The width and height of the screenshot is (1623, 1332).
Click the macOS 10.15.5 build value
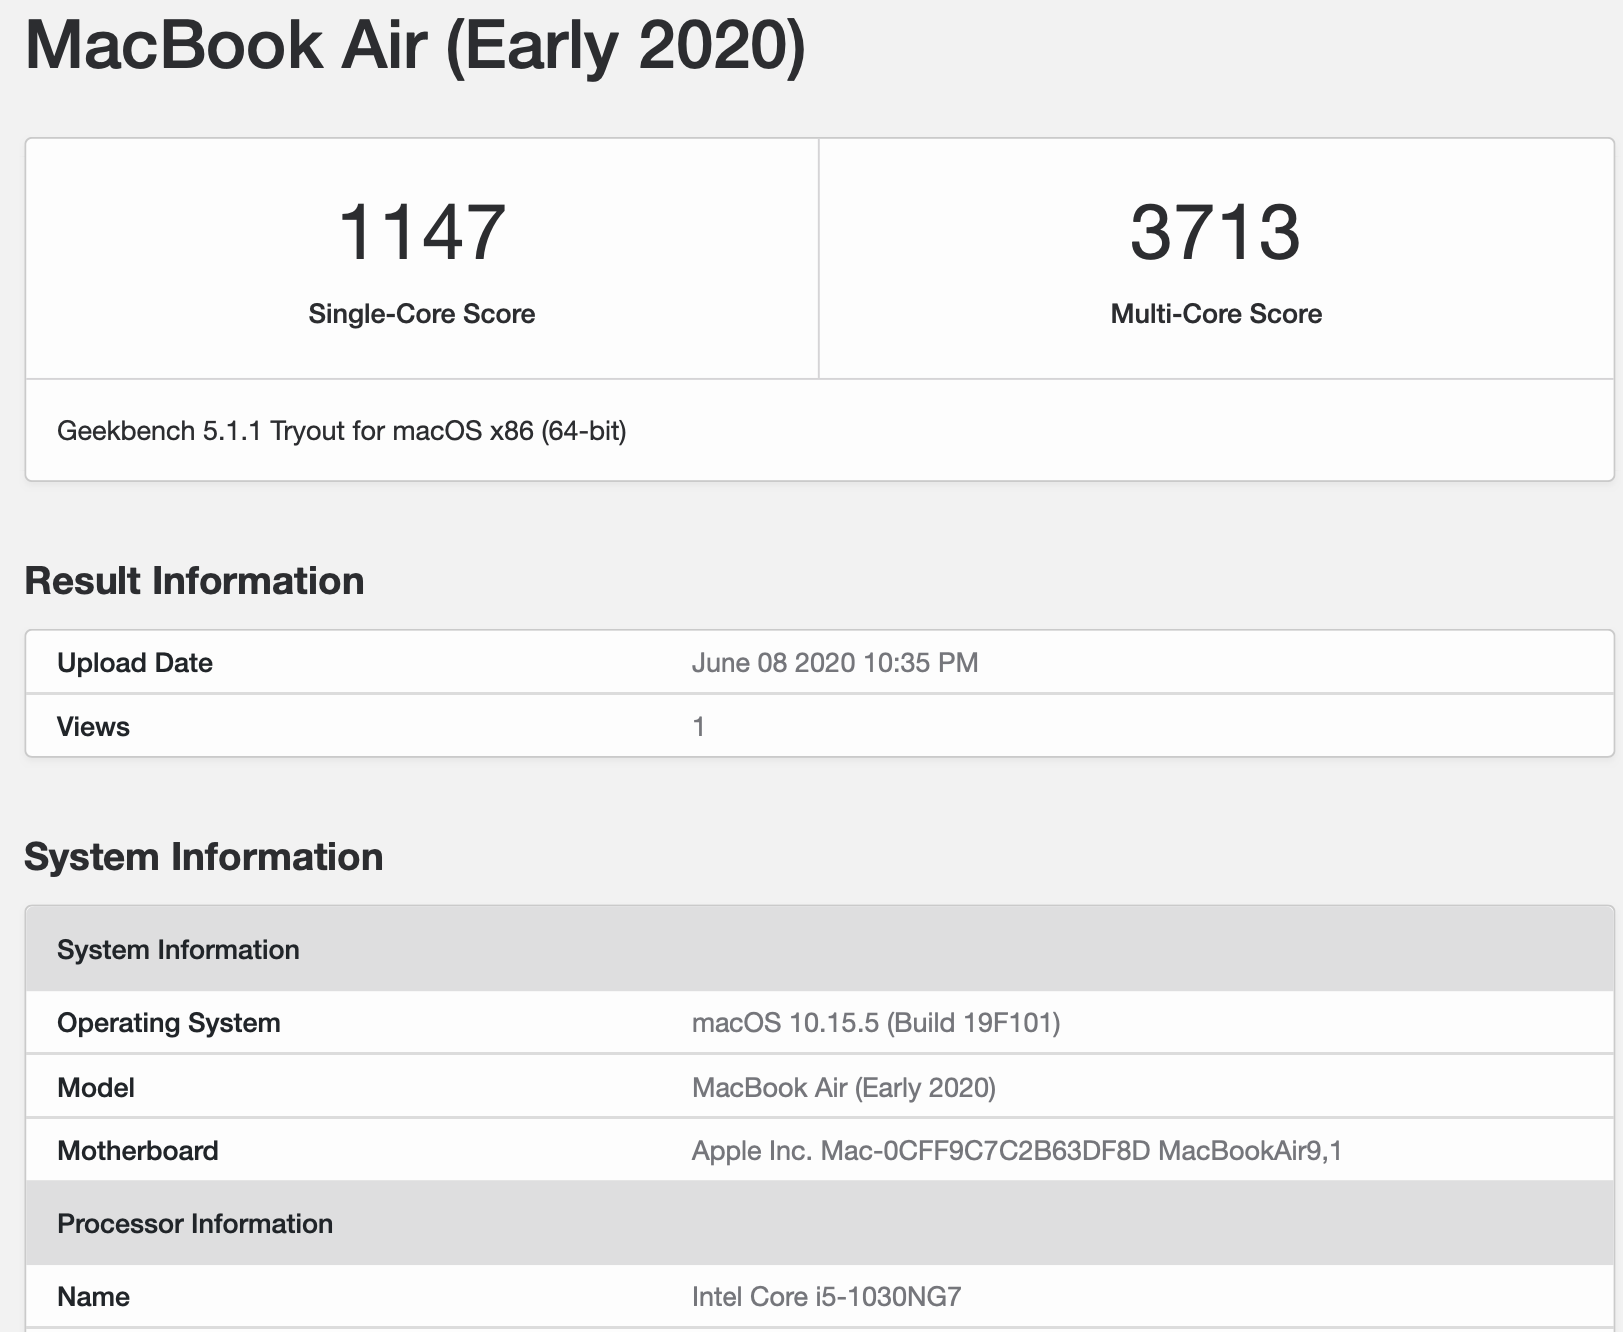876,1023
